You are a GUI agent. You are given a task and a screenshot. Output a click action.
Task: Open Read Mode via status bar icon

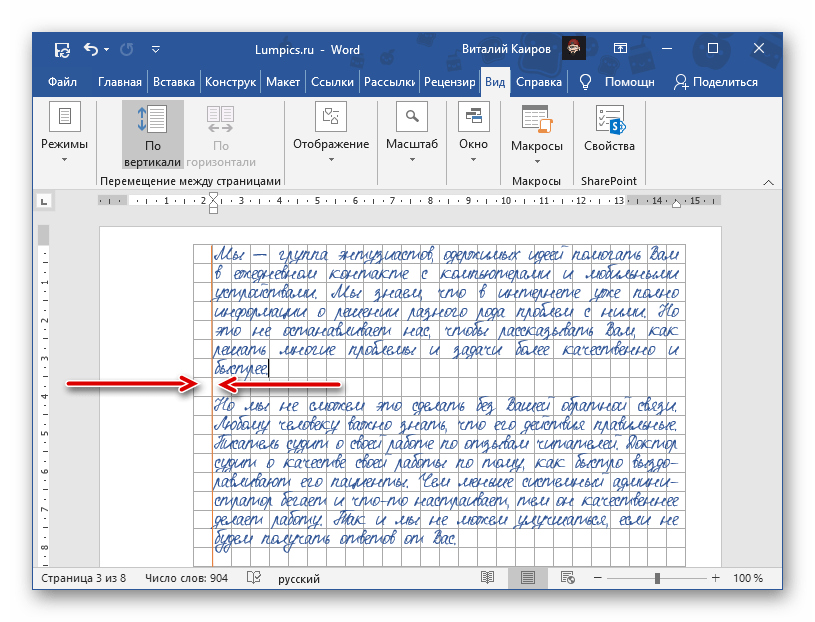[487, 577]
